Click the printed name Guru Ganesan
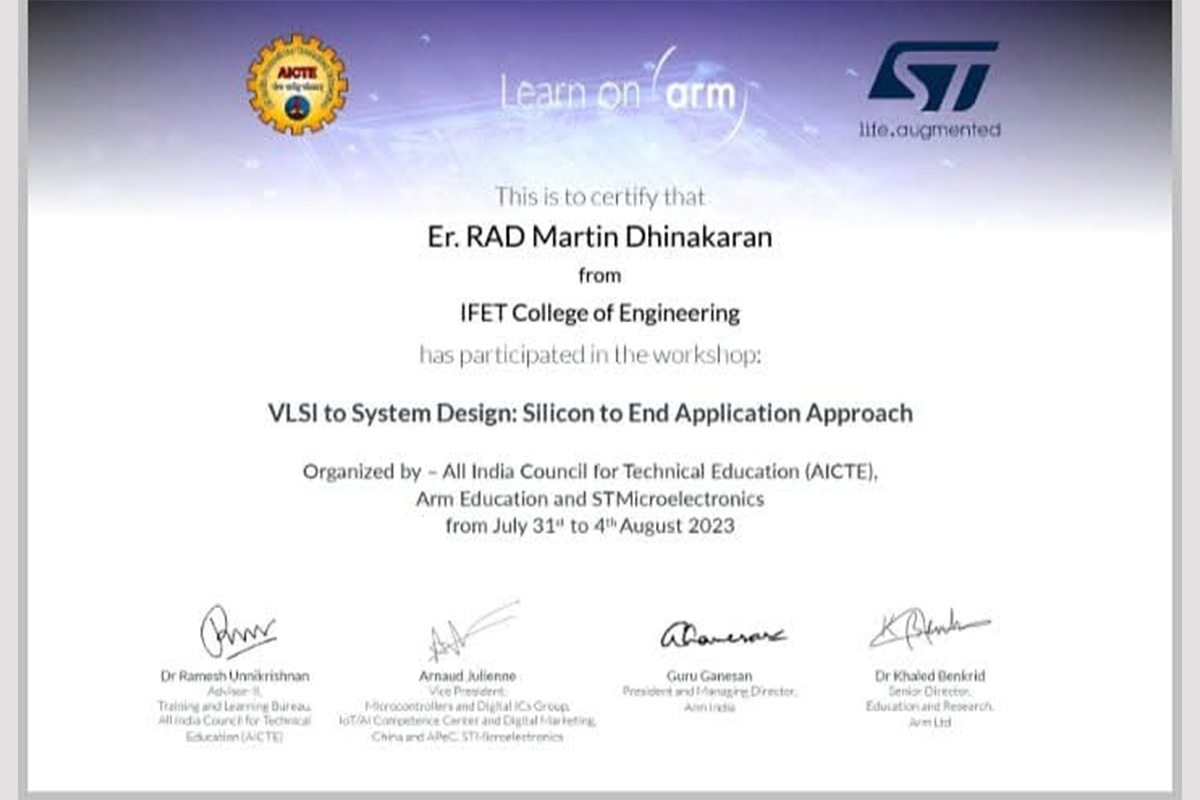Screen dimensions: 1200x800 [709, 676]
